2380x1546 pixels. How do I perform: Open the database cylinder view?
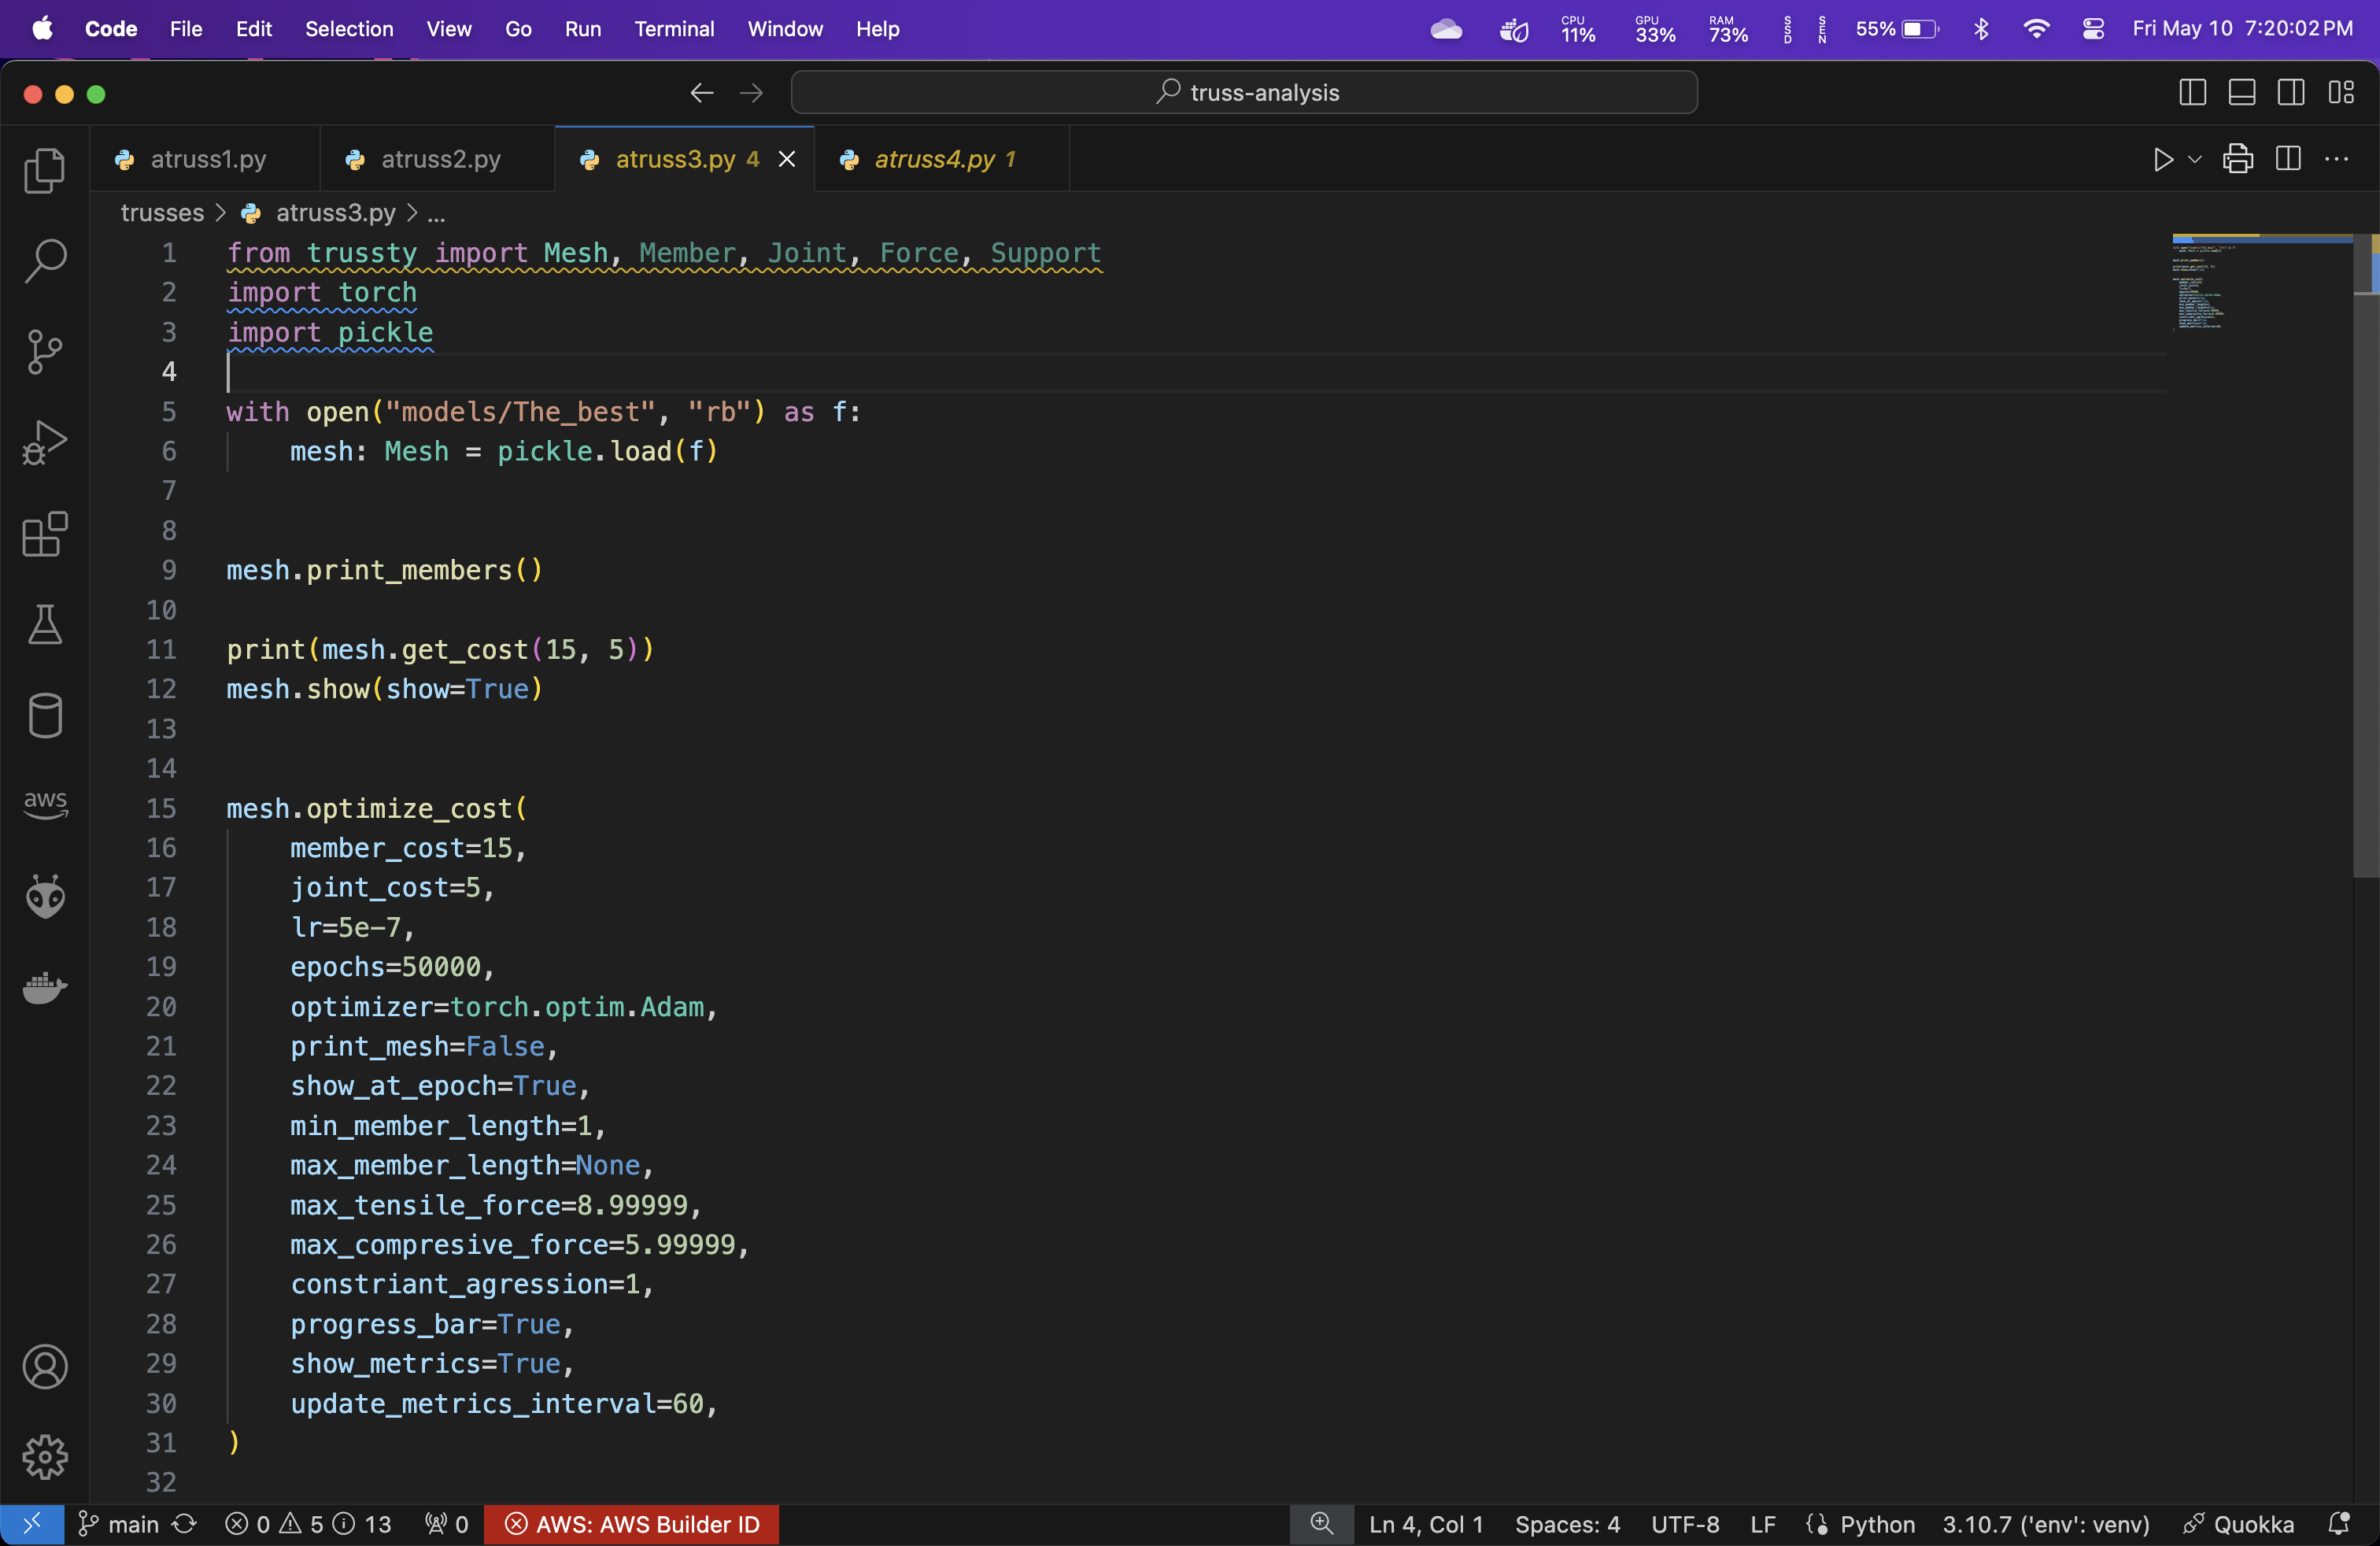45,716
